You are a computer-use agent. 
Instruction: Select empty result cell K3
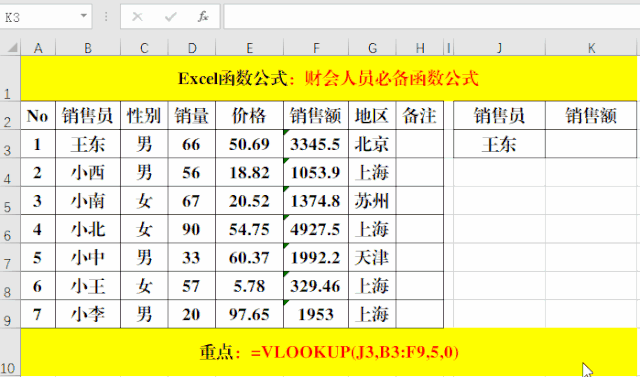(591, 144)
